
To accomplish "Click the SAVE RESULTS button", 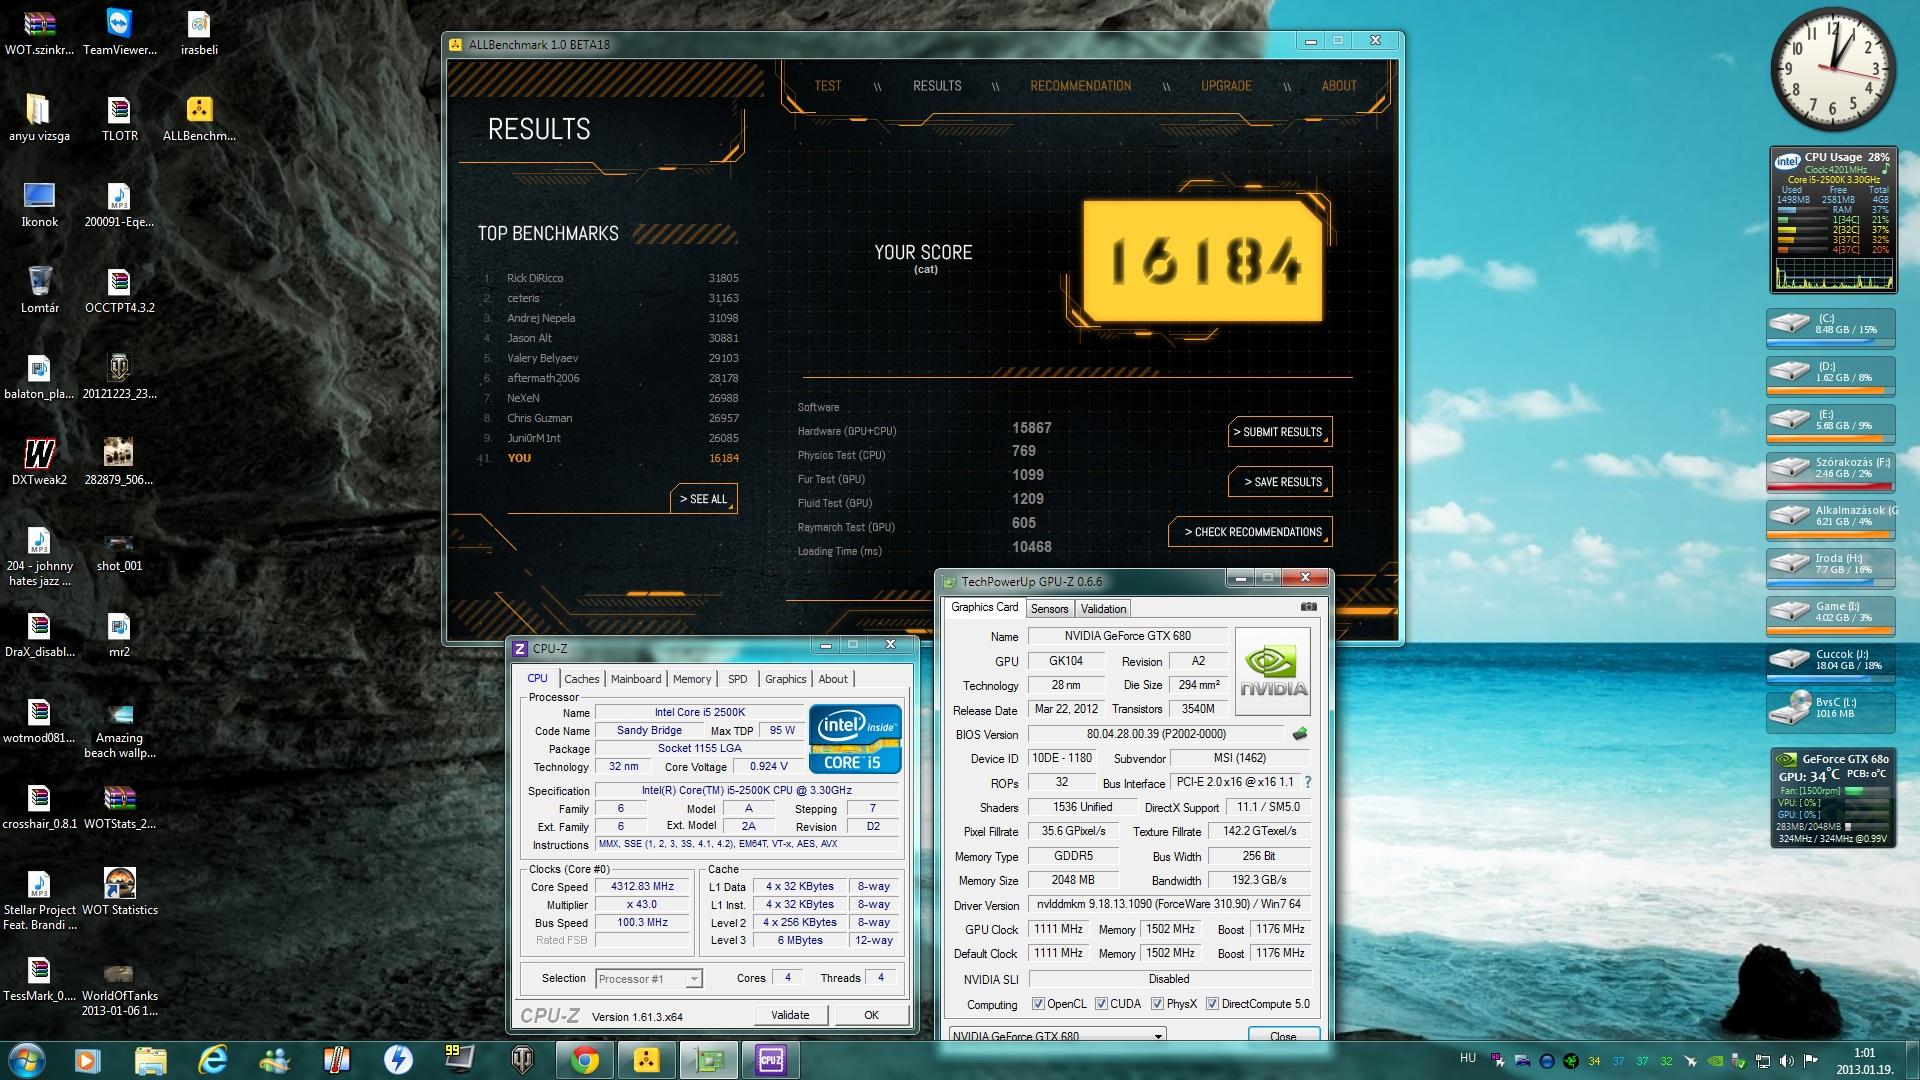I will pos(1282,482).
